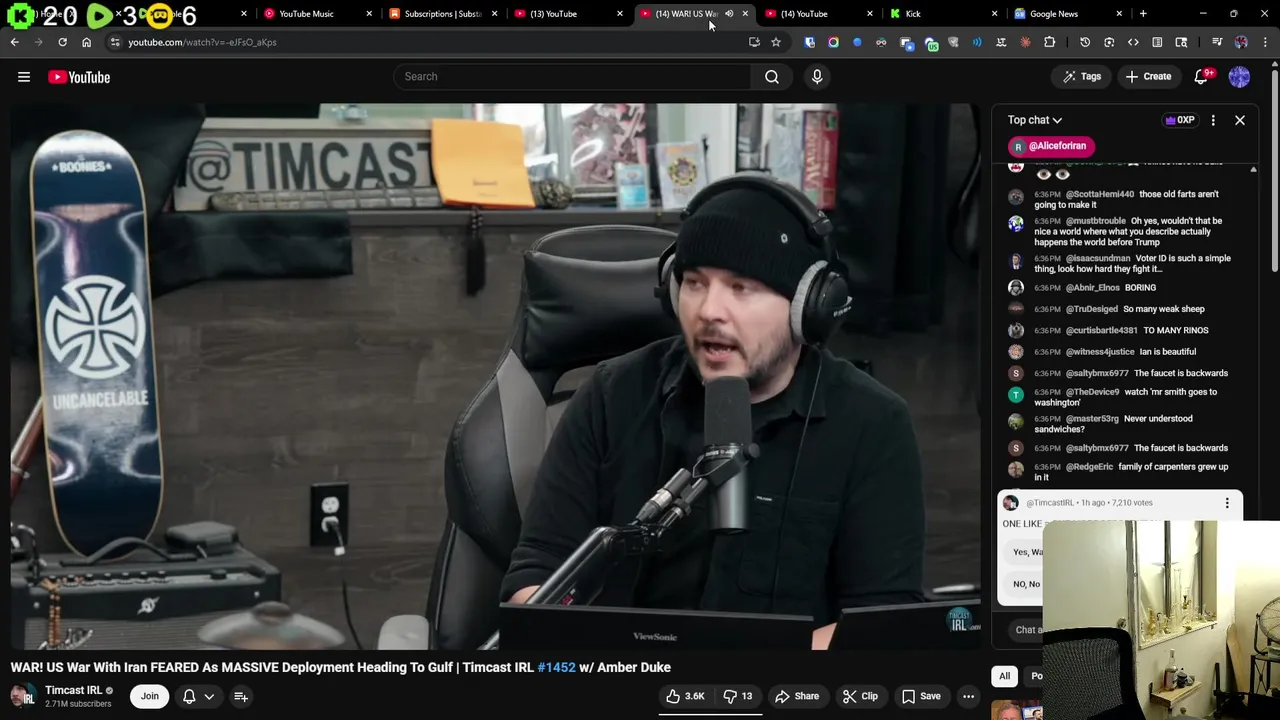Open the YouTube guide hamburger menu
Viewport: 1280px width, 720px height.
click(x=24, y=77)
